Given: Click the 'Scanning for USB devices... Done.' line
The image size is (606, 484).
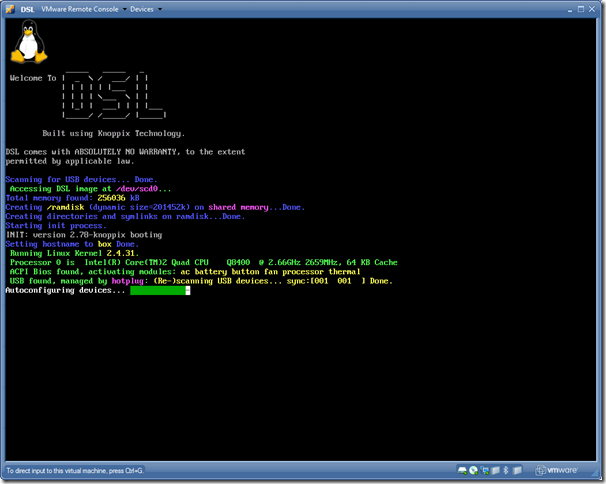Looking at the screenshot, I should click(x=81, y=179).
